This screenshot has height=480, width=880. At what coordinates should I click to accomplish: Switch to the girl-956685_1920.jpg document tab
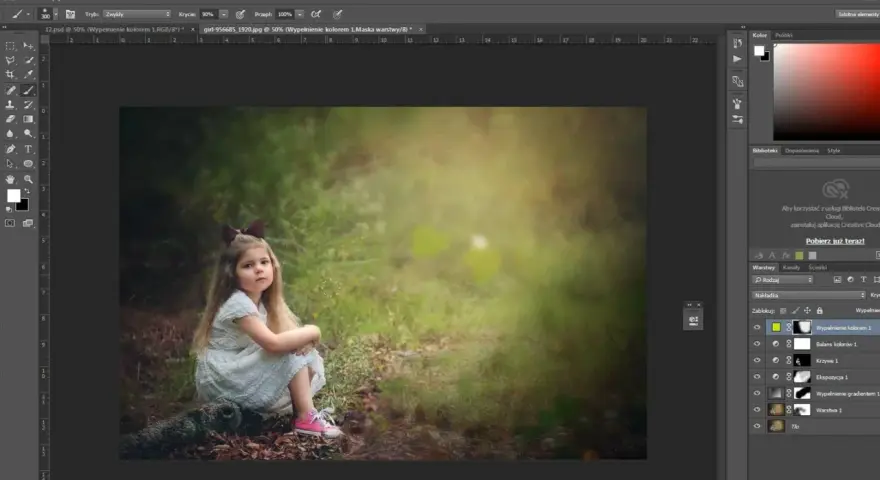tap(308, 29)
